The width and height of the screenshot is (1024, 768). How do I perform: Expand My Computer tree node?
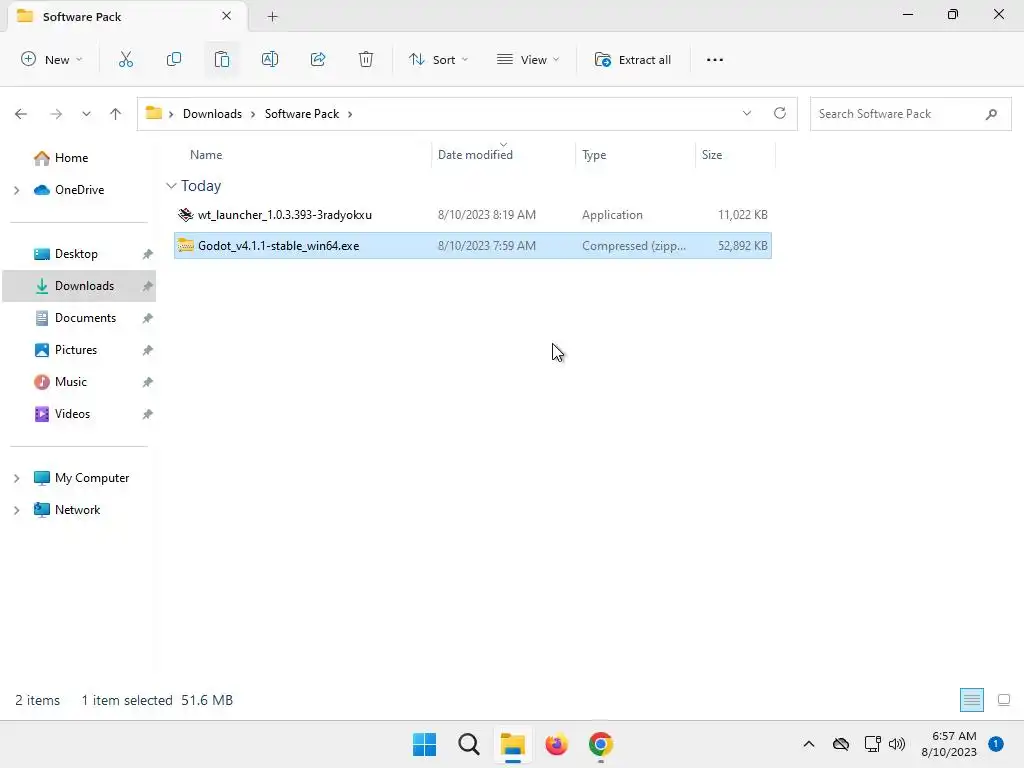16,478
